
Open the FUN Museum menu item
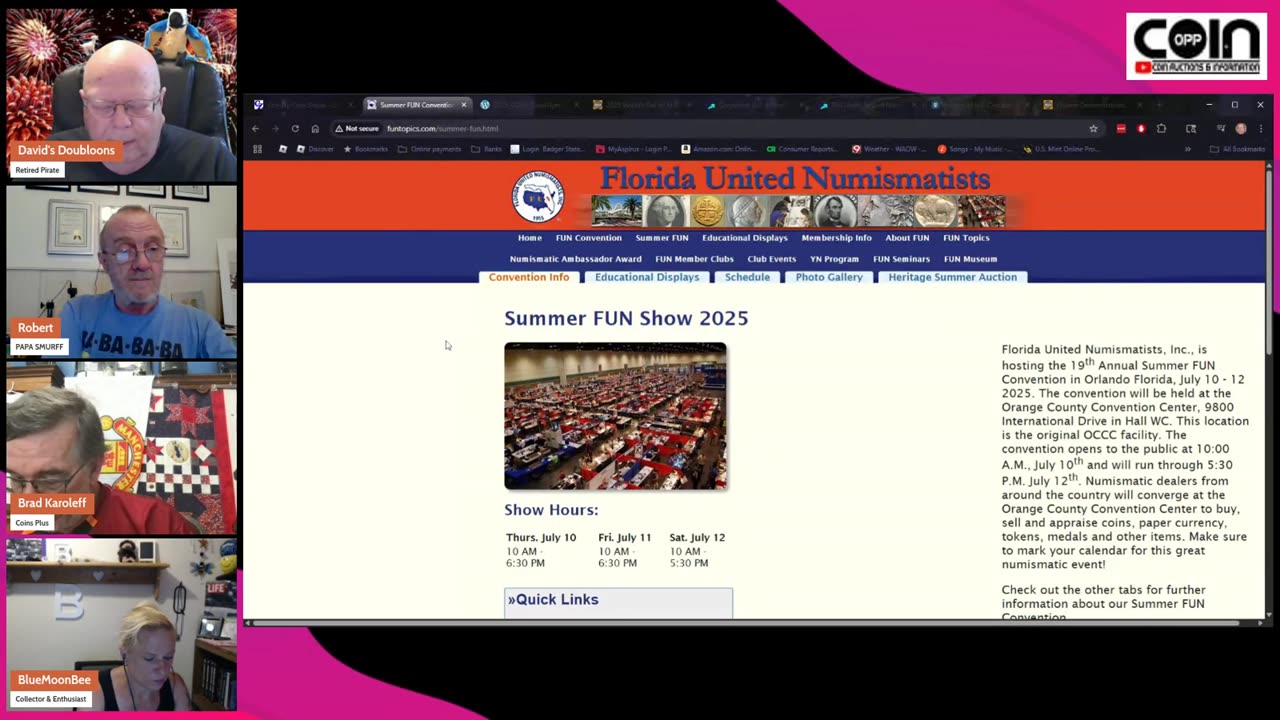[x=970, y=259]
